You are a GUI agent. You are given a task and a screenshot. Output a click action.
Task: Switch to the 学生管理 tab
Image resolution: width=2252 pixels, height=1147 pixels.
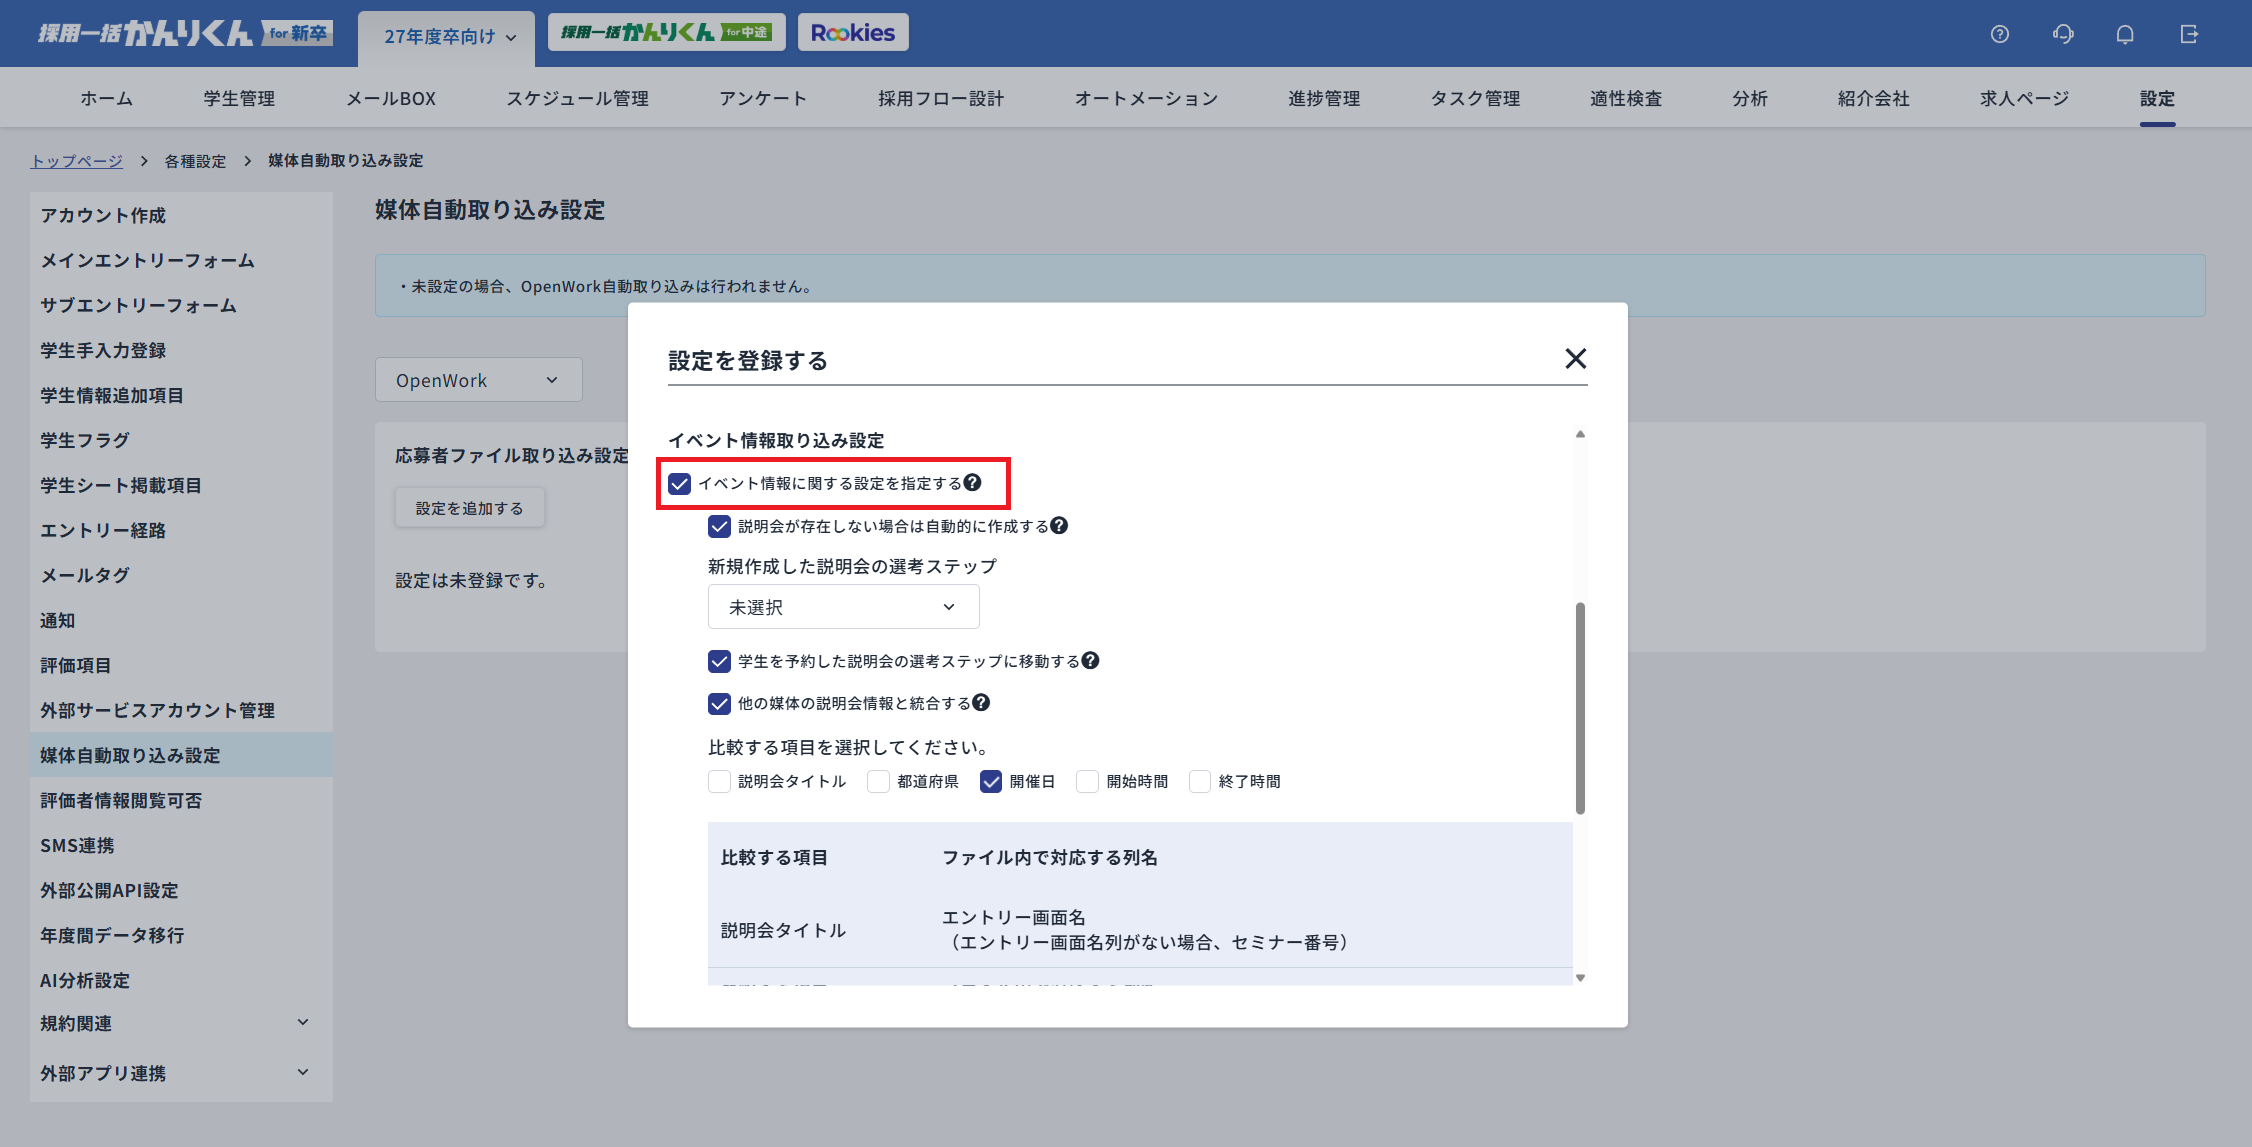coord(238,98)
